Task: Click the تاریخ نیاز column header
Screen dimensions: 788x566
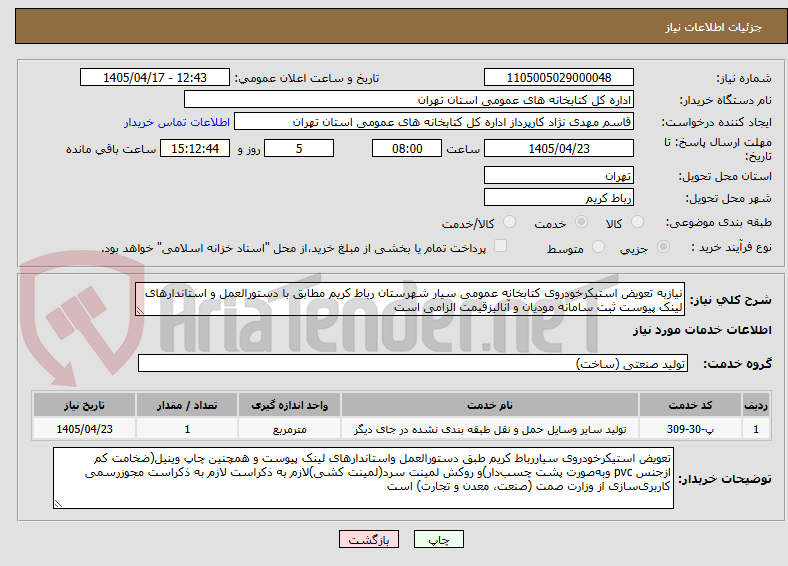Action: coord(84,405)
